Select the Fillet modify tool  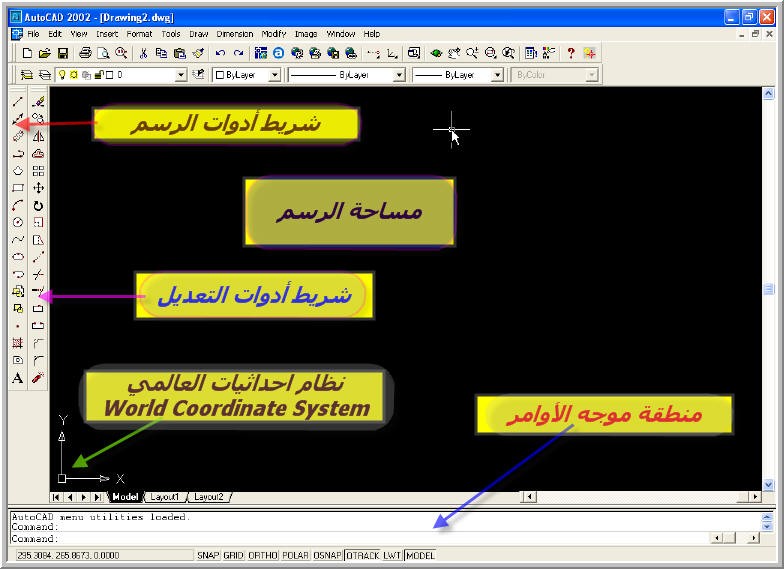click(x=38, y=360)
